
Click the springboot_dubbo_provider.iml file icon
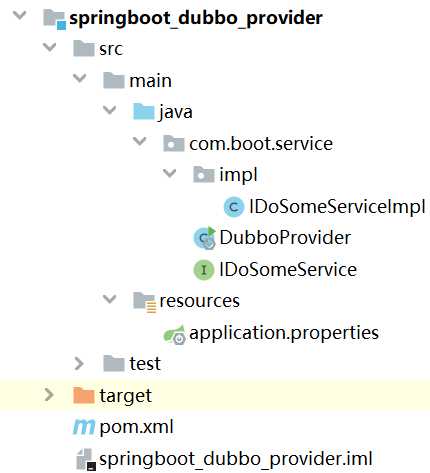pyautogui.click(x=86, y=459)
